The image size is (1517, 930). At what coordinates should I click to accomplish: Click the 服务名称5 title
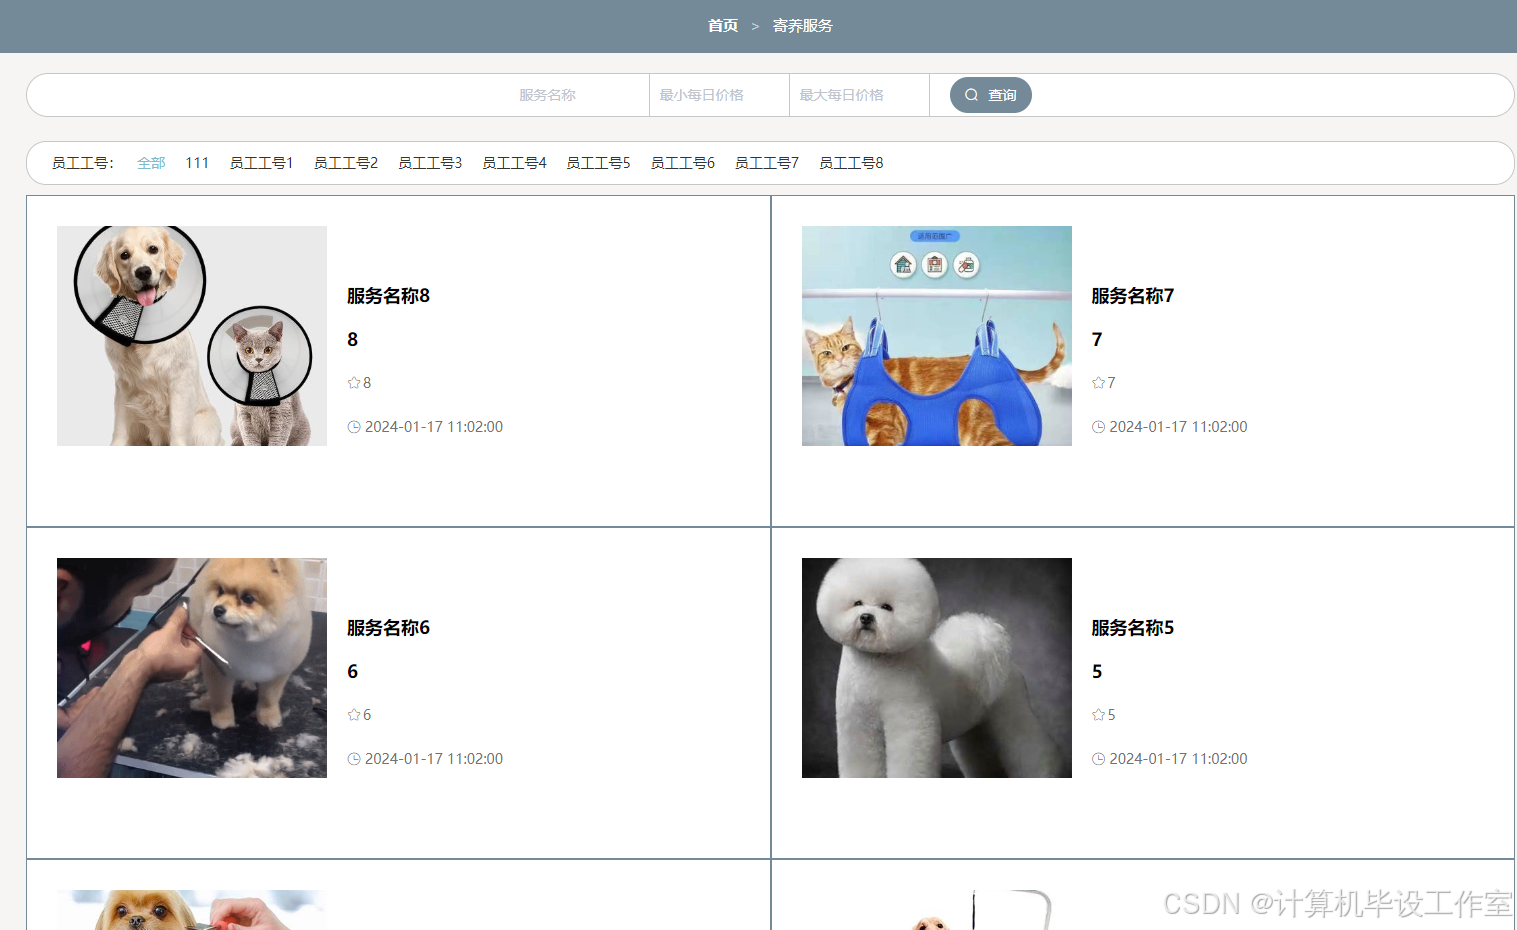tap(1133, 628)
